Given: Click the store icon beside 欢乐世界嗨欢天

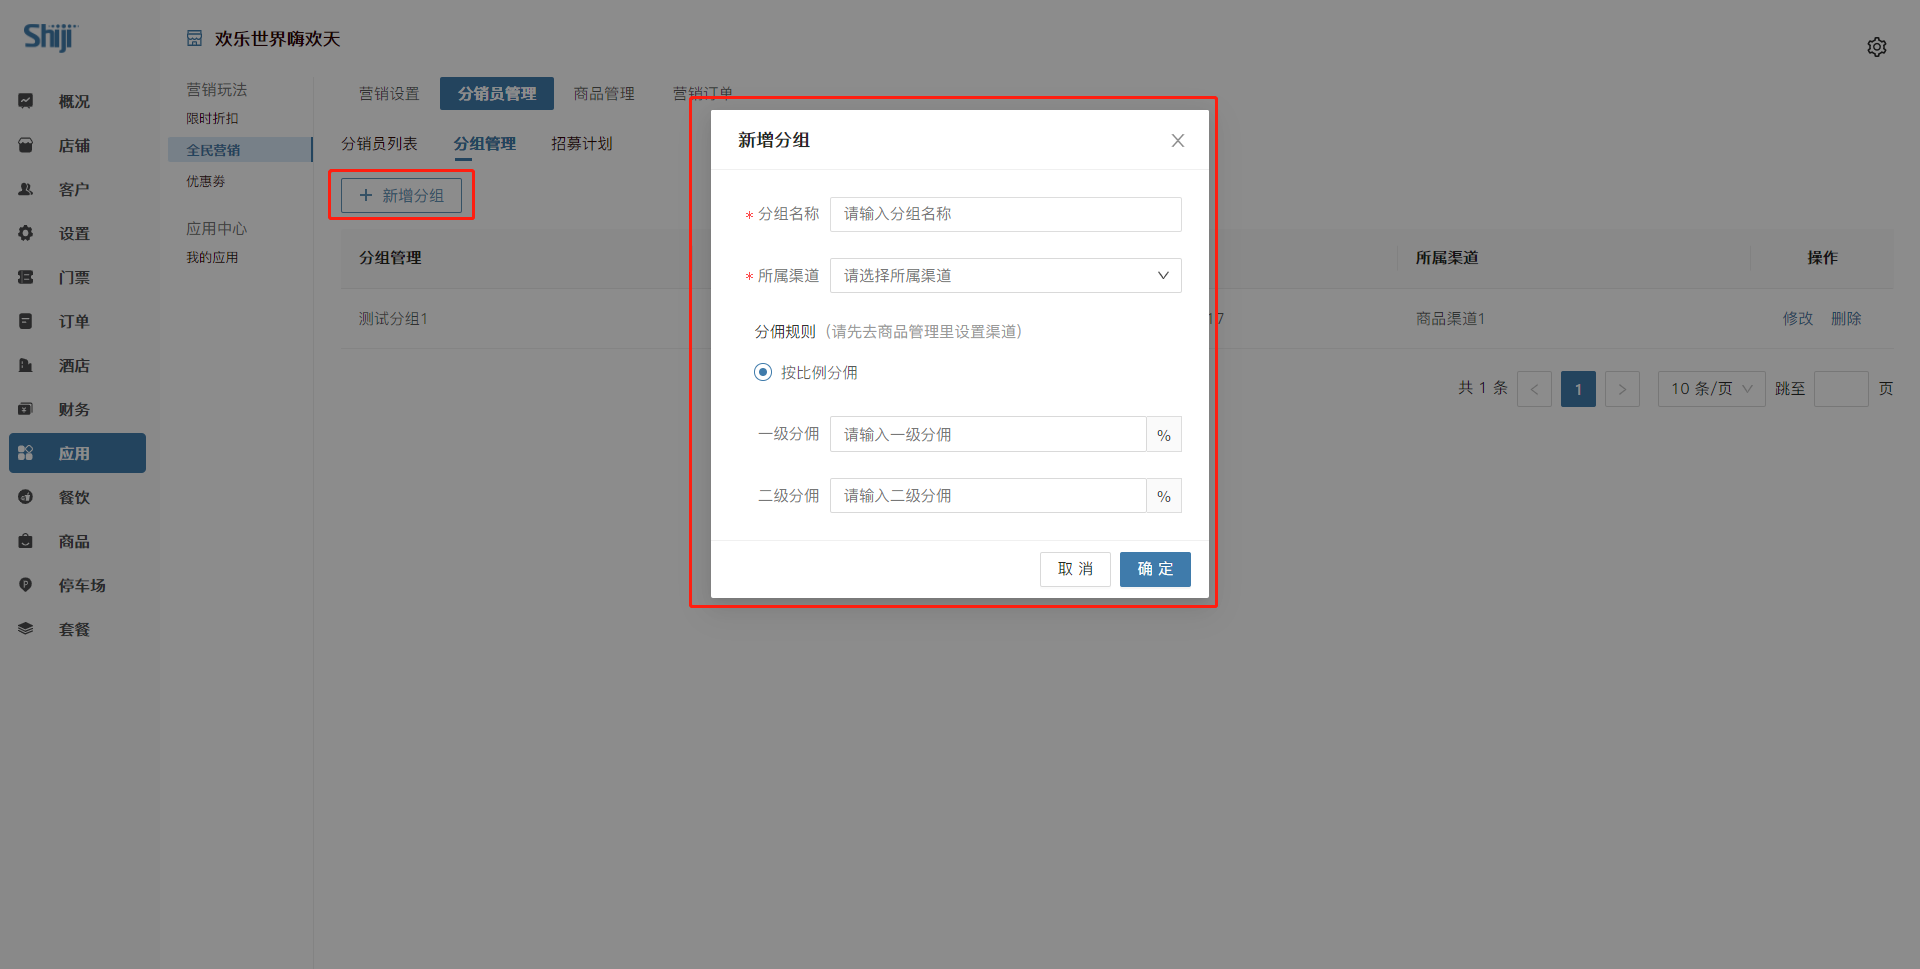Looking at the screenshot, I should click(x=194, y=39).
